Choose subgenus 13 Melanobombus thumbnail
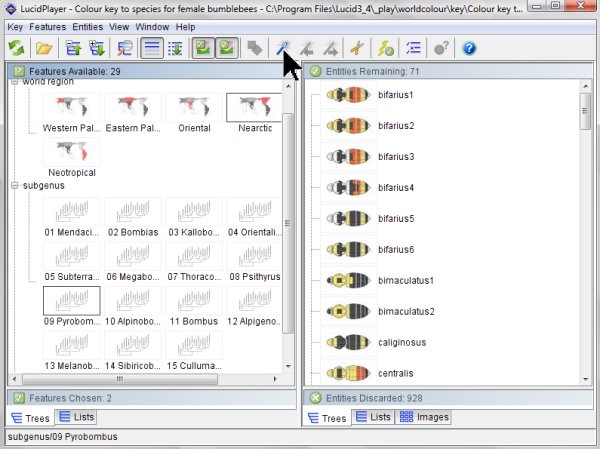Viewport: 600px width, 449px height. coord(72,345)
